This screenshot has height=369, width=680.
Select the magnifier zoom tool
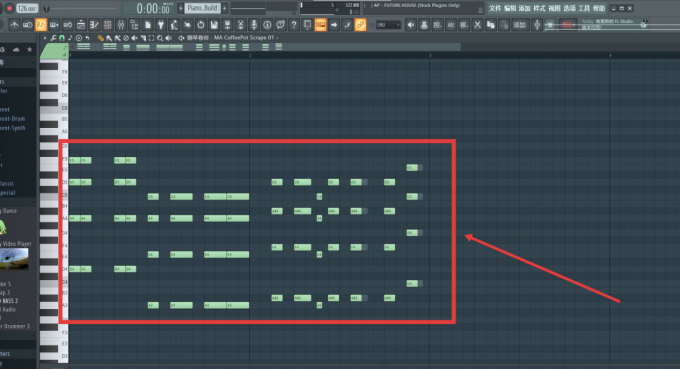click(x=160, y=38)
